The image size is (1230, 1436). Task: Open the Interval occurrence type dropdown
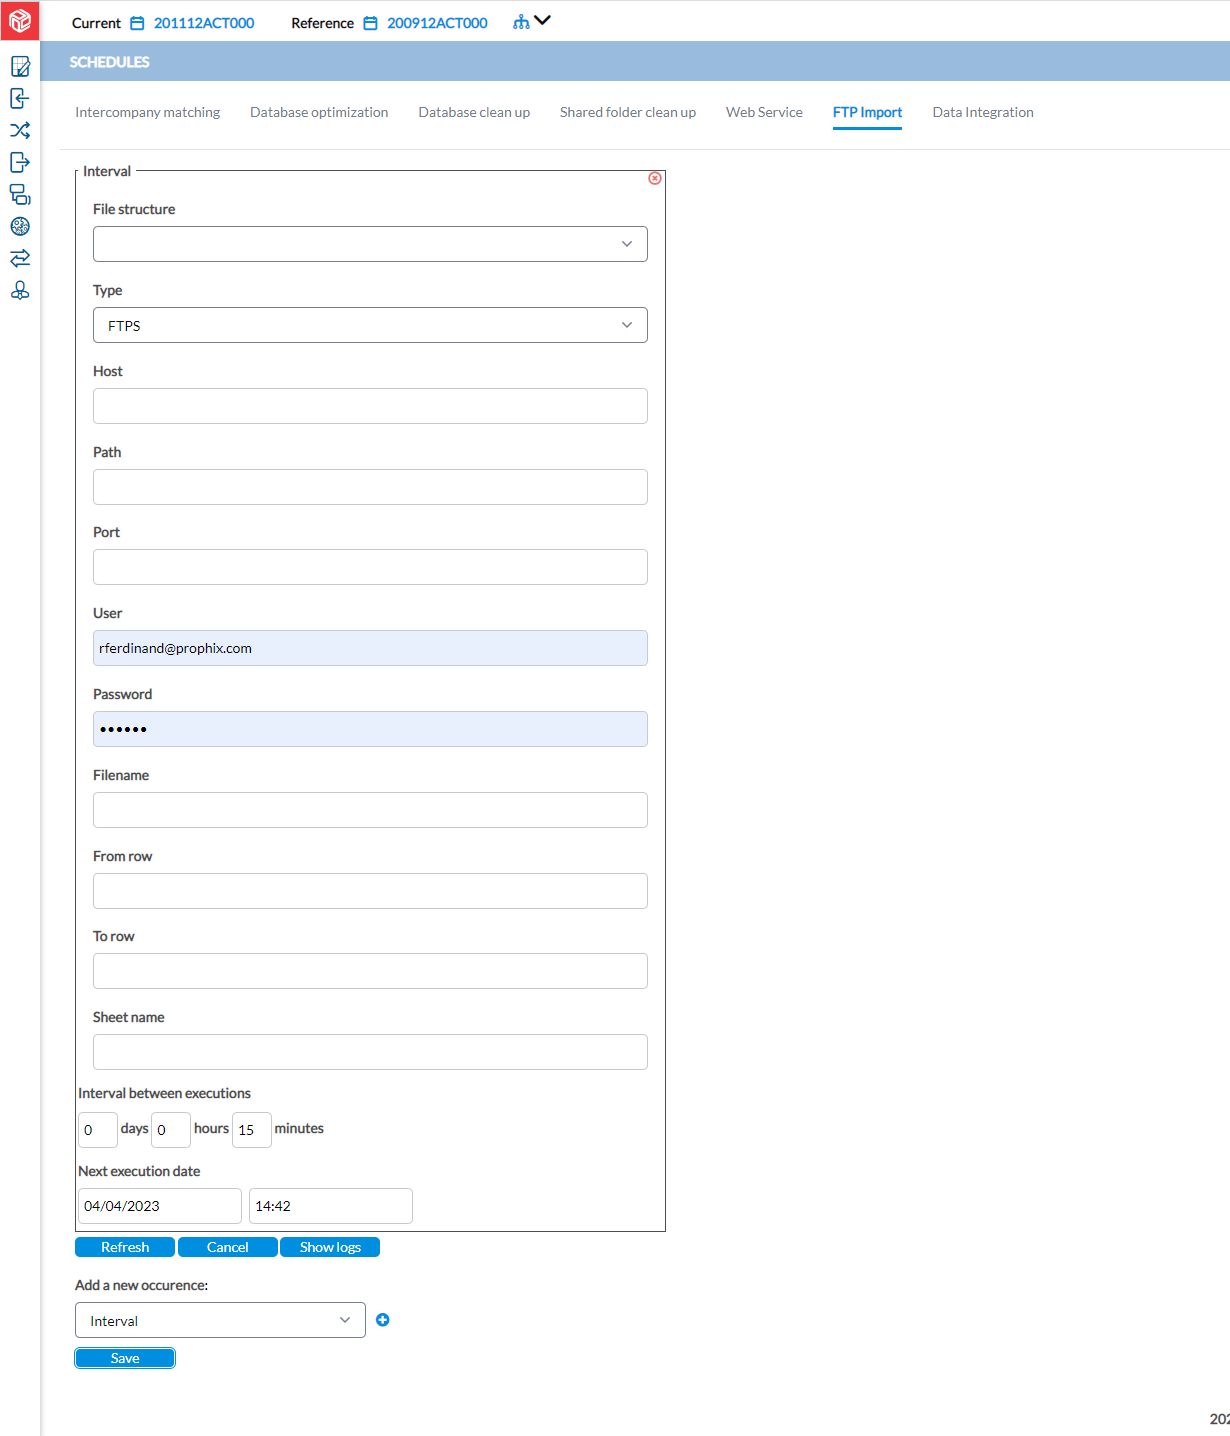tap(220, 1320)
